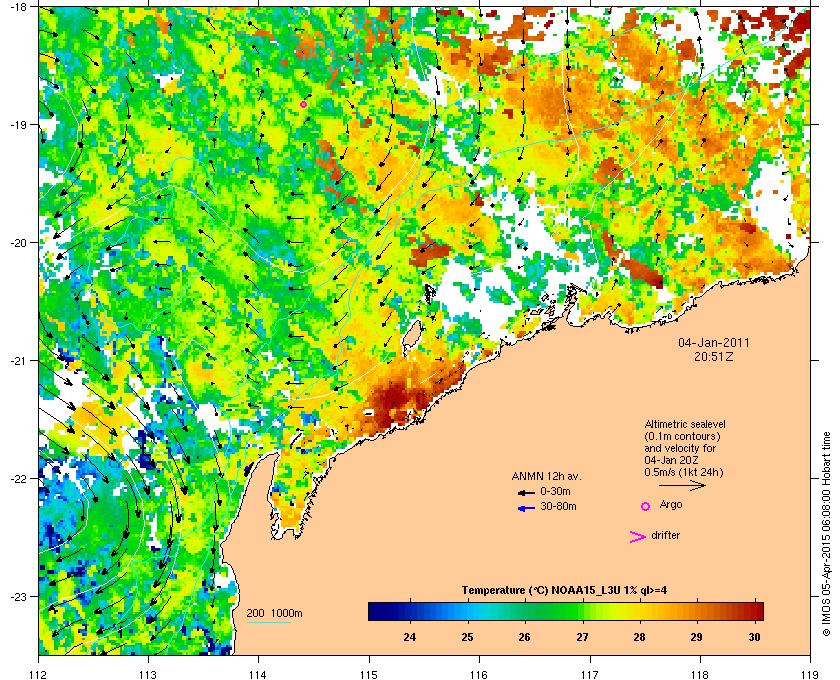This screenshot has width=840, height=680.
Task: Click the longitude axis label 117
Action: tap(590, 674)
